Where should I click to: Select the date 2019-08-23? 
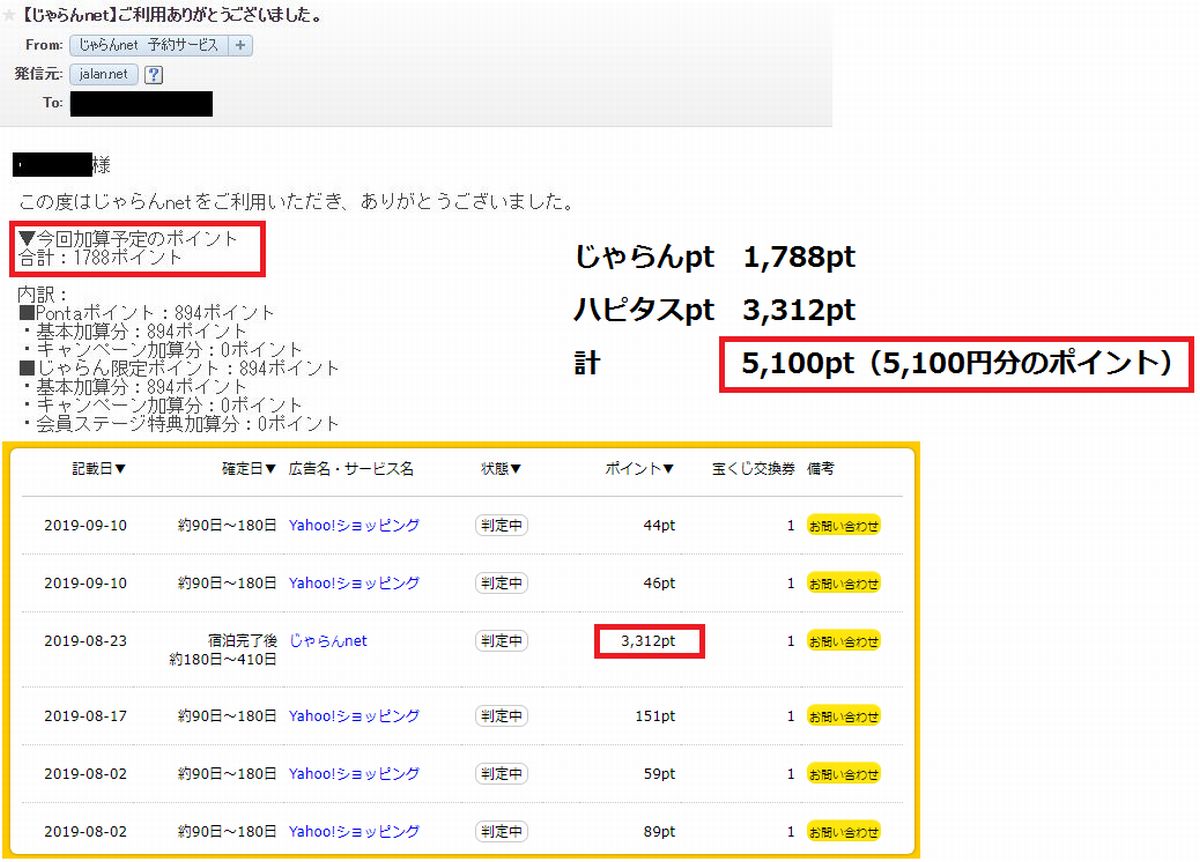86,641
